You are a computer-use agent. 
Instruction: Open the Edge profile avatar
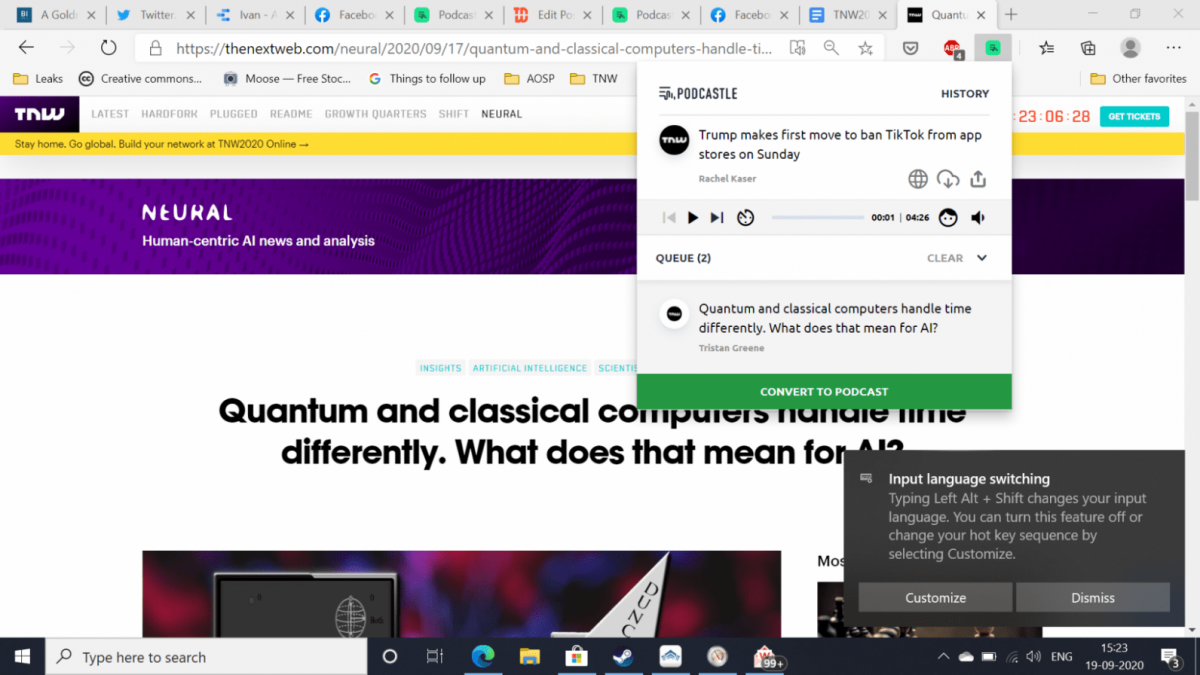pos(1131,48)
